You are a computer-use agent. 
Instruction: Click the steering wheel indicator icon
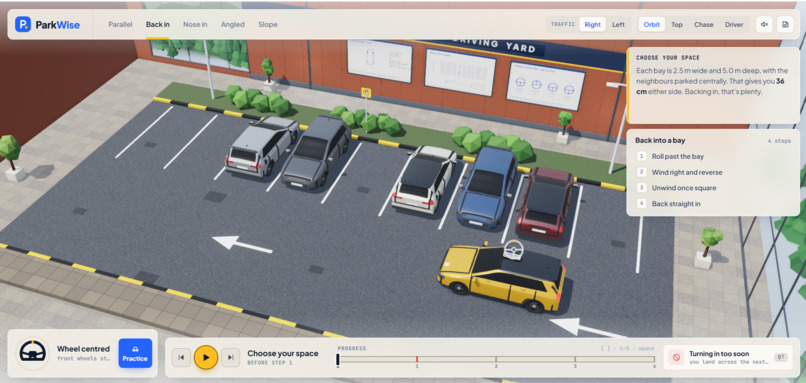point(32,353)
